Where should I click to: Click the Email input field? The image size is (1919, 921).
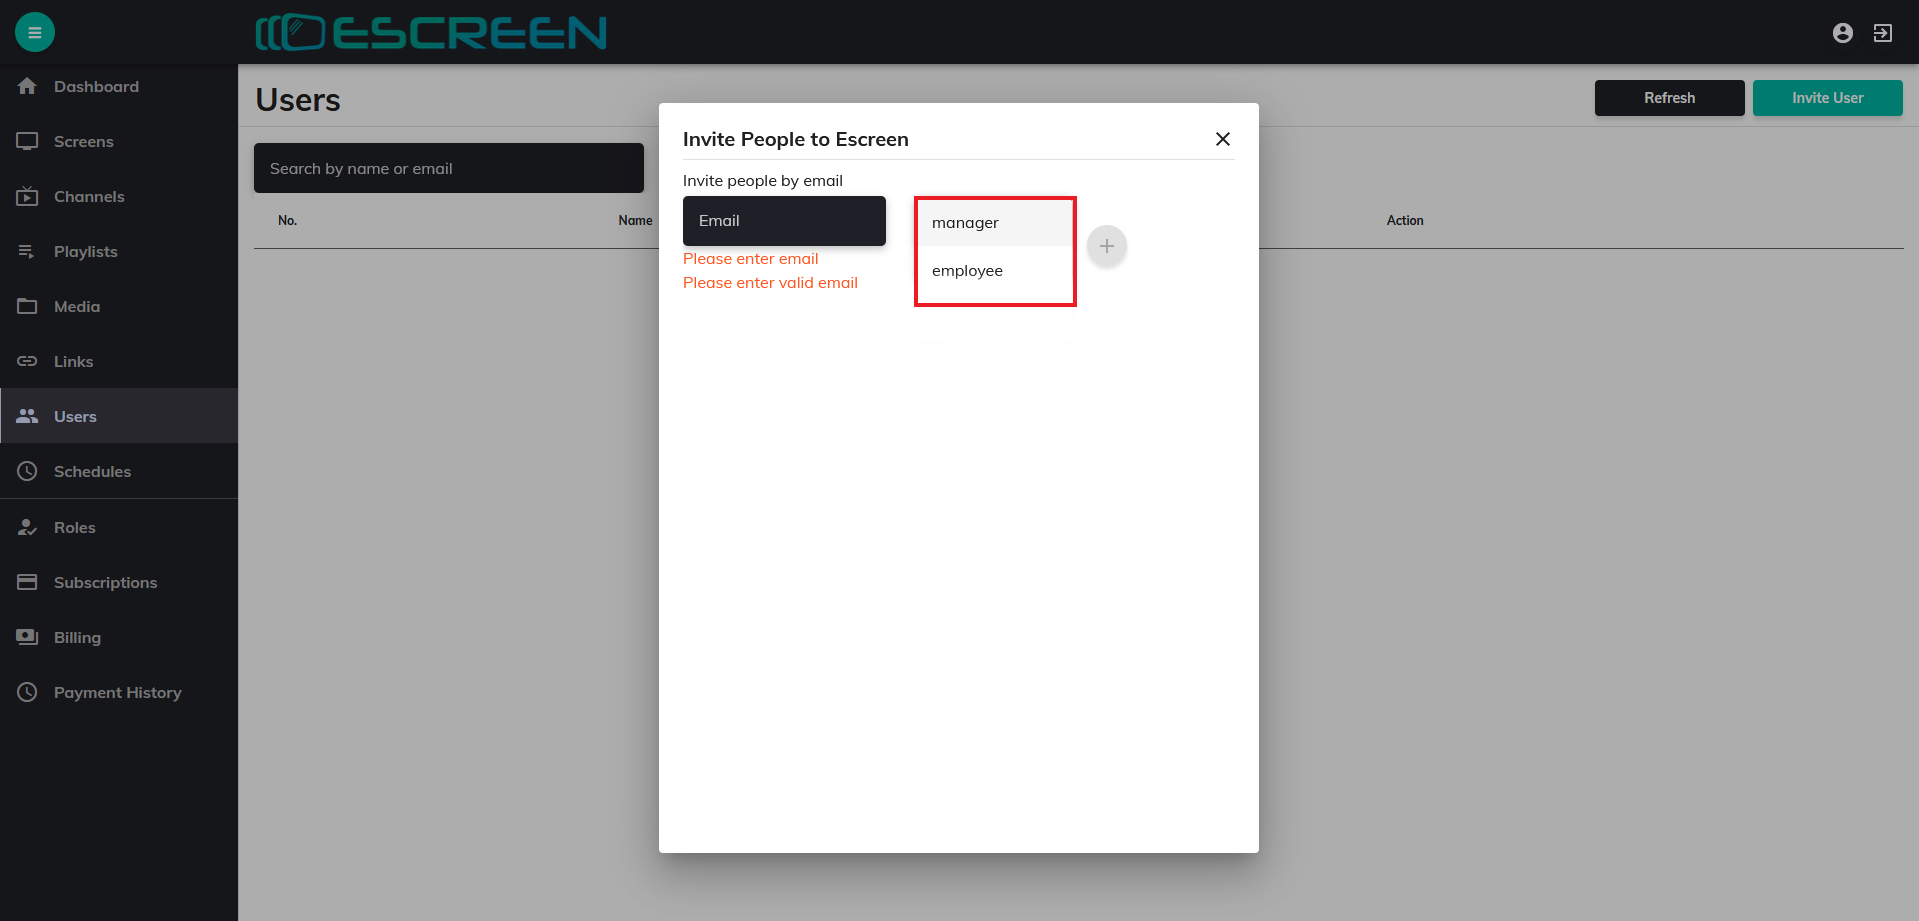click(784, 221)
